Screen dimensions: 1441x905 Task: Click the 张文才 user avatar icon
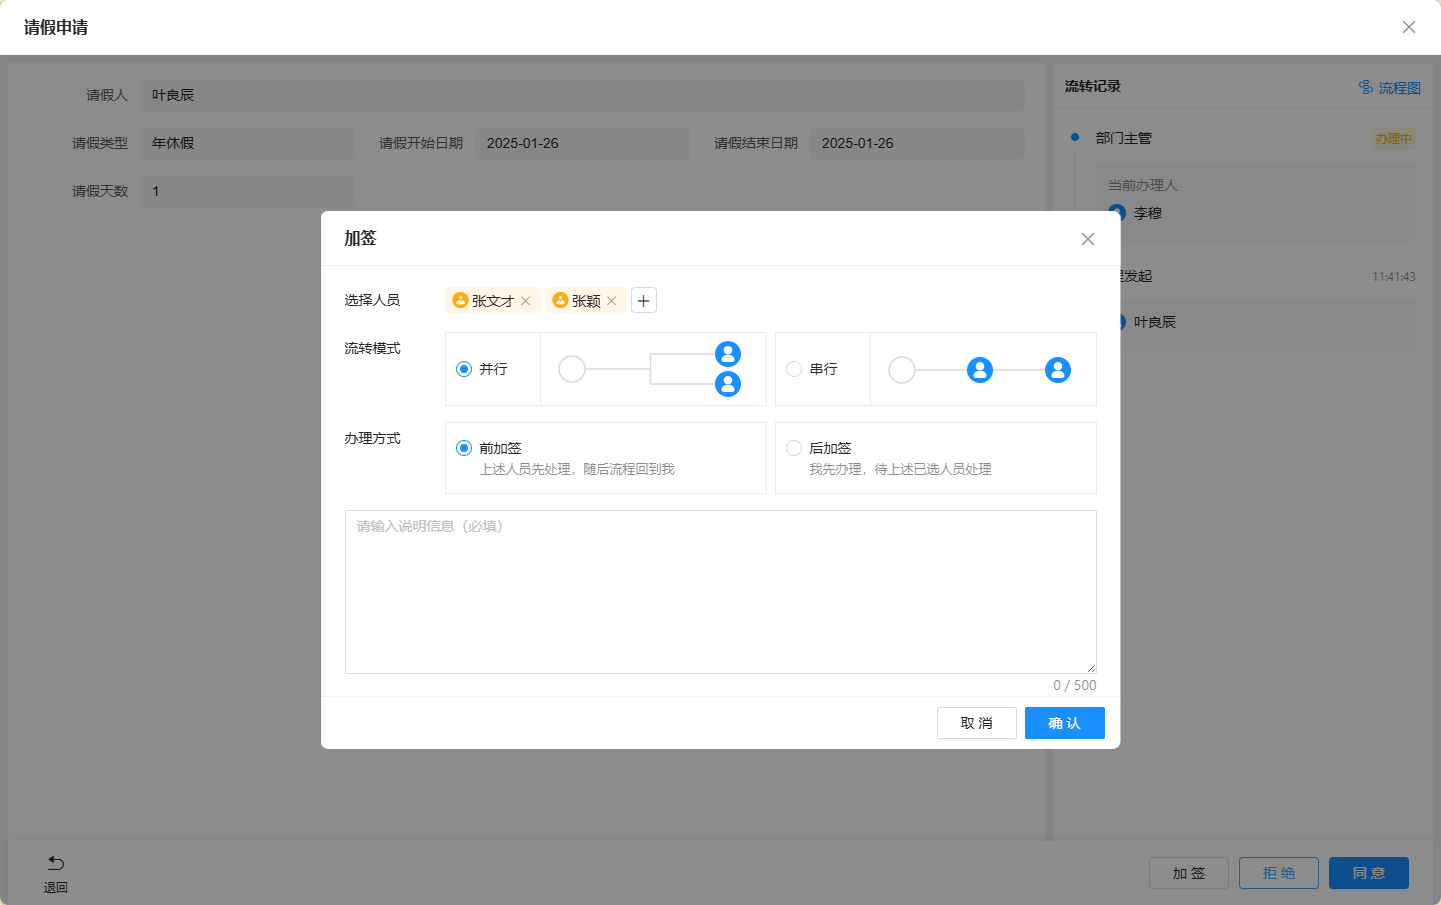click(460, 301)
